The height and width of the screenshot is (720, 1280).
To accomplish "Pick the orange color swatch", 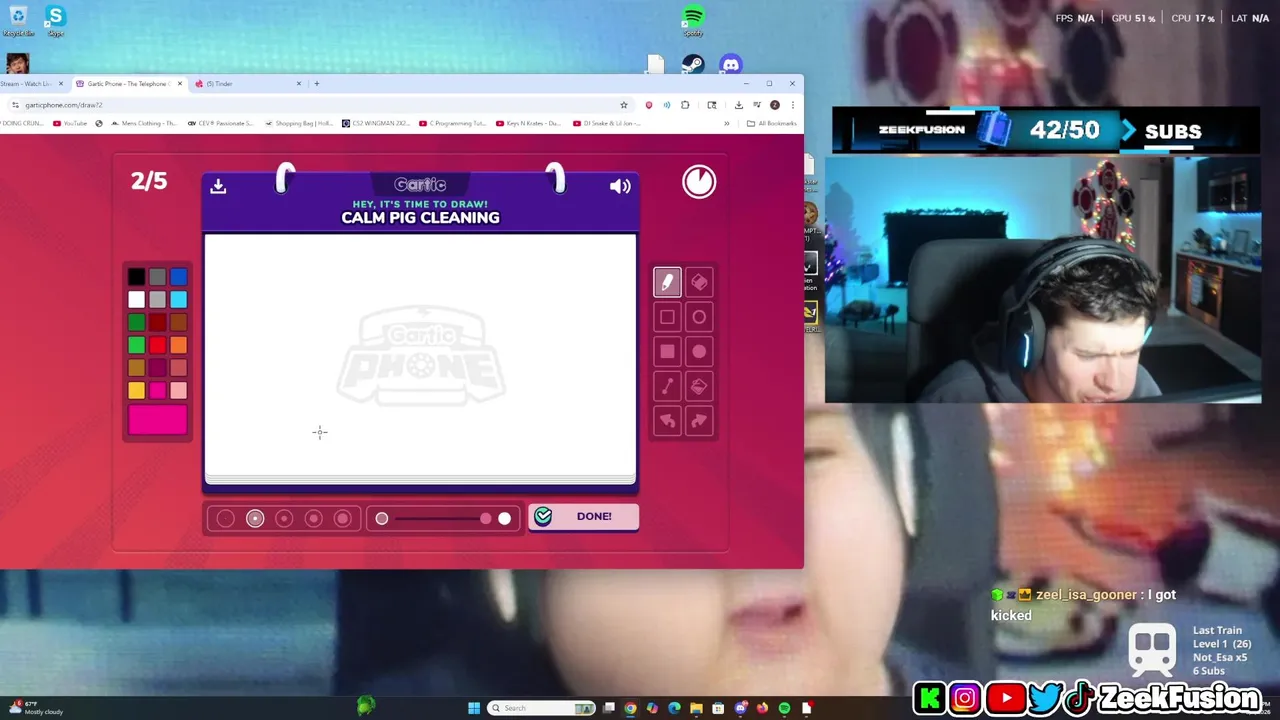I will 178,345.
